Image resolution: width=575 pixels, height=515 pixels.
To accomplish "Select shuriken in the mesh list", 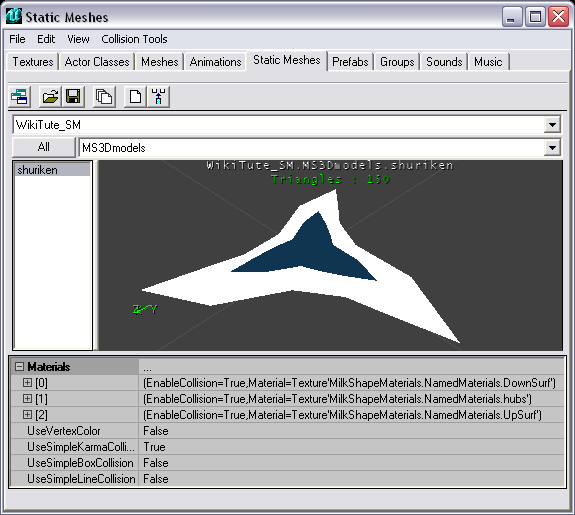I will pos(52,170).
